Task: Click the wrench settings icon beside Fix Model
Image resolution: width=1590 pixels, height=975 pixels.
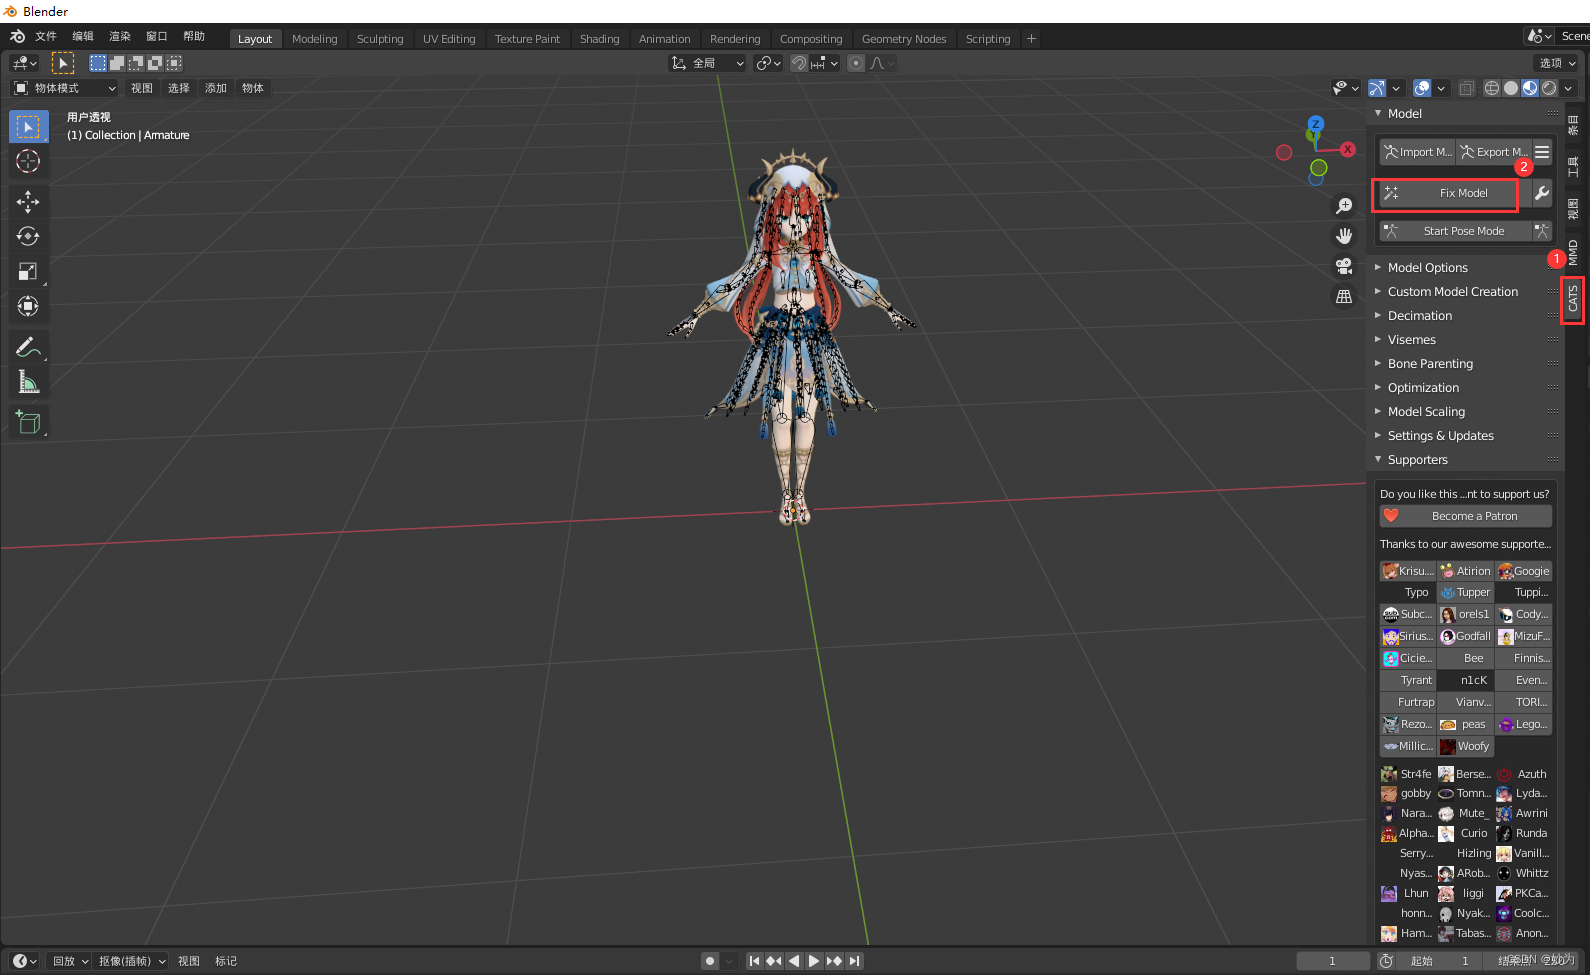Action: point(1542,193)
